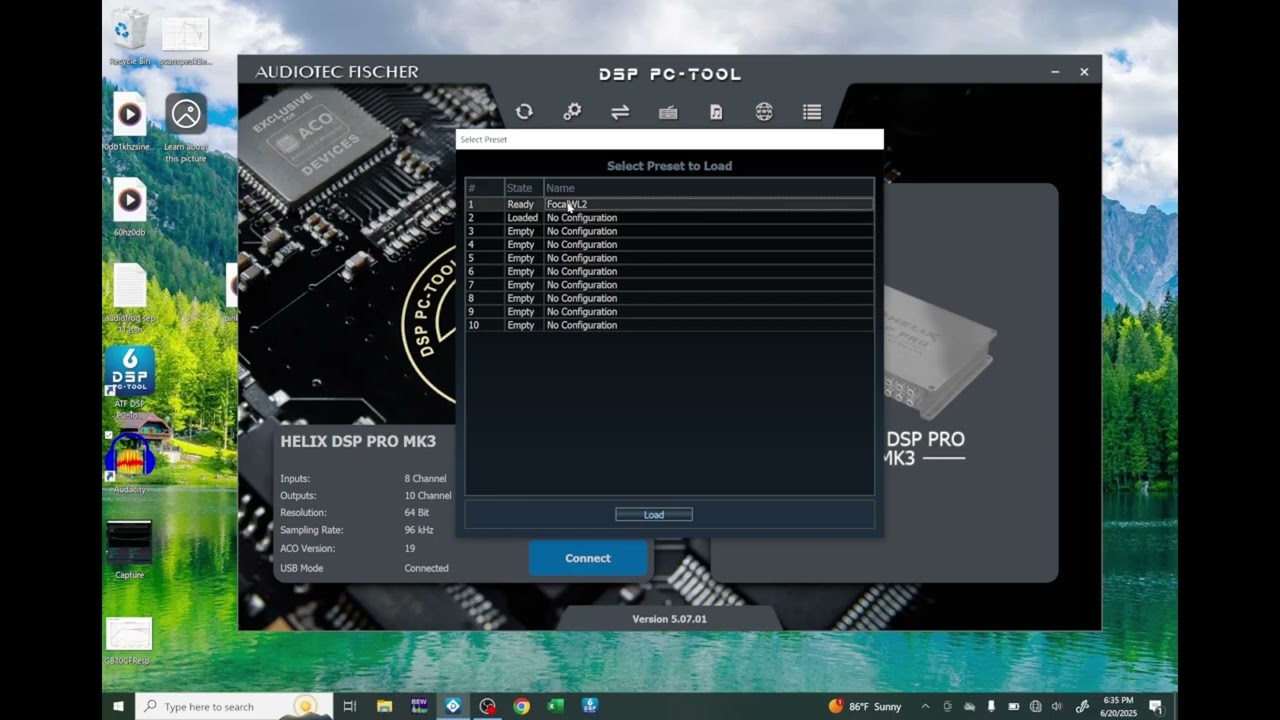Image resolution: width=1280 pixels, height=720 pixels.
Task: Select empty preset row 6
Action: point(669,271)
